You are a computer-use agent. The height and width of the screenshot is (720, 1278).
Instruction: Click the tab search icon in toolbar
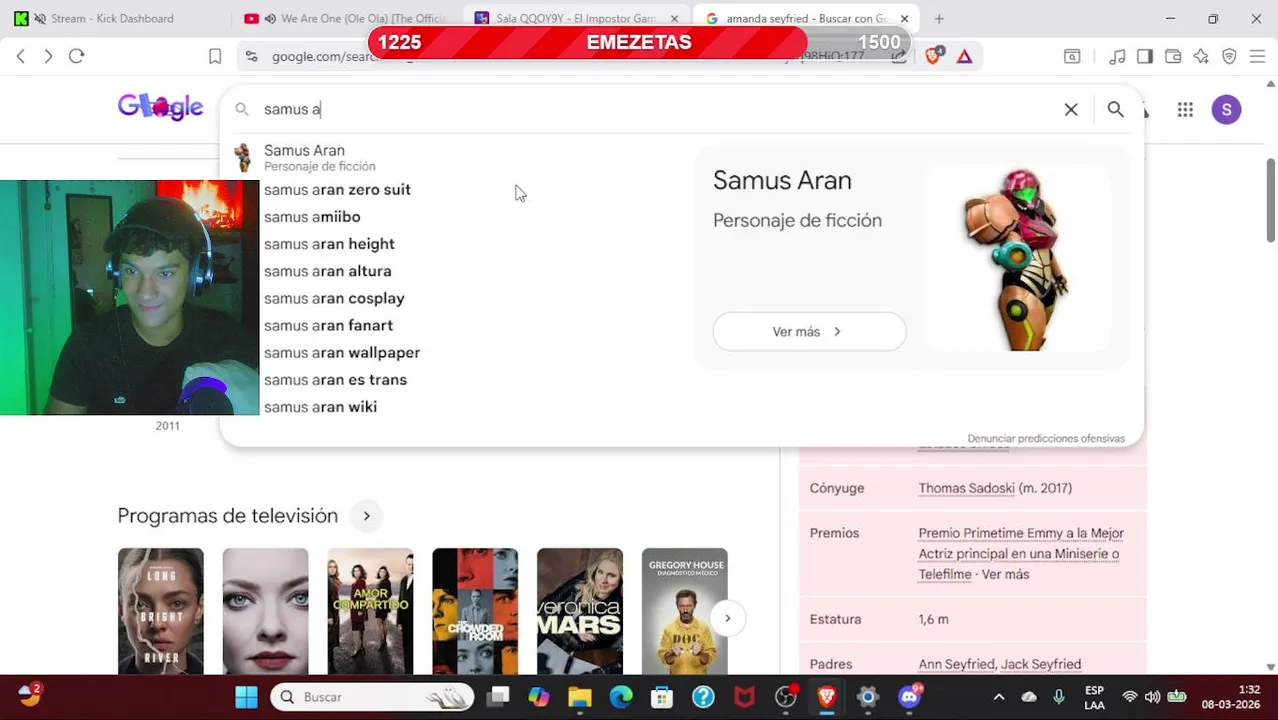point(1072,56)
